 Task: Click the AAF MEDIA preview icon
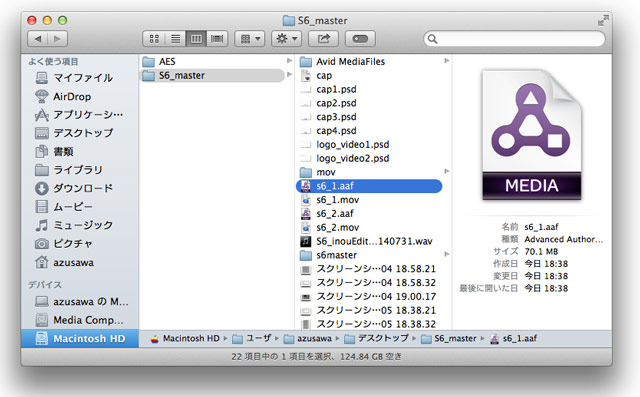pyautogui.click(x=532, y=135)
